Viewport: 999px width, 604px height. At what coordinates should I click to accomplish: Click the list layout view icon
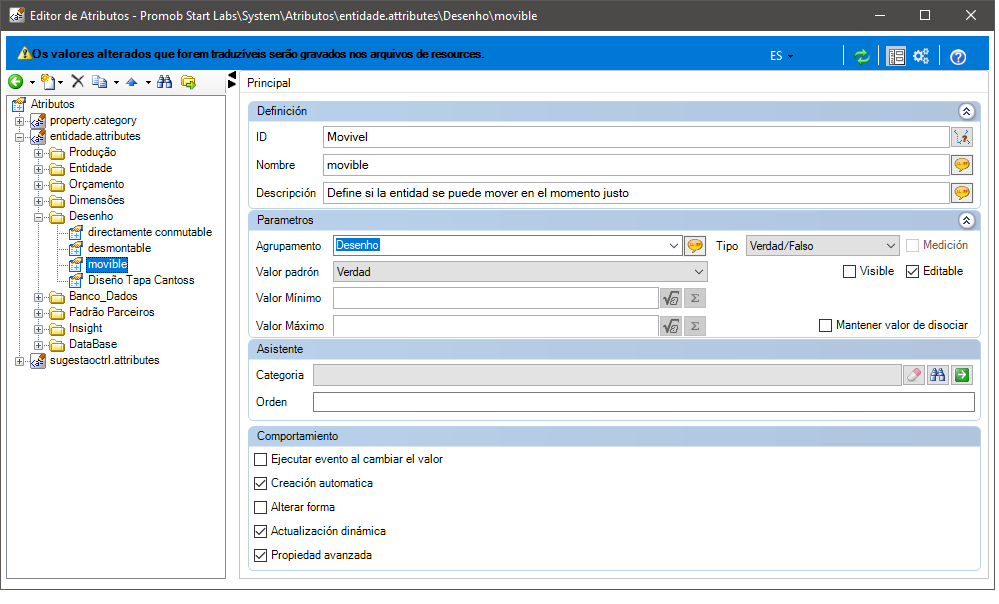click(x=896, y=57)
